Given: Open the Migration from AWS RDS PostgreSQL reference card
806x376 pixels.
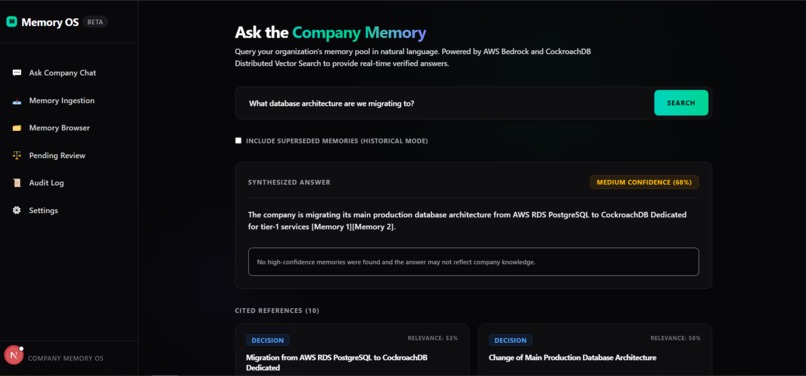Looking at the screenshot, I should pos(352,350).
